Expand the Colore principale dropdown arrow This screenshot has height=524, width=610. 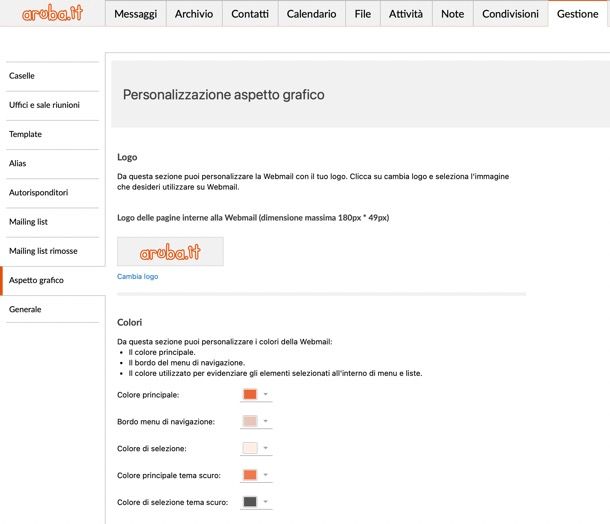tap(266, 394)
